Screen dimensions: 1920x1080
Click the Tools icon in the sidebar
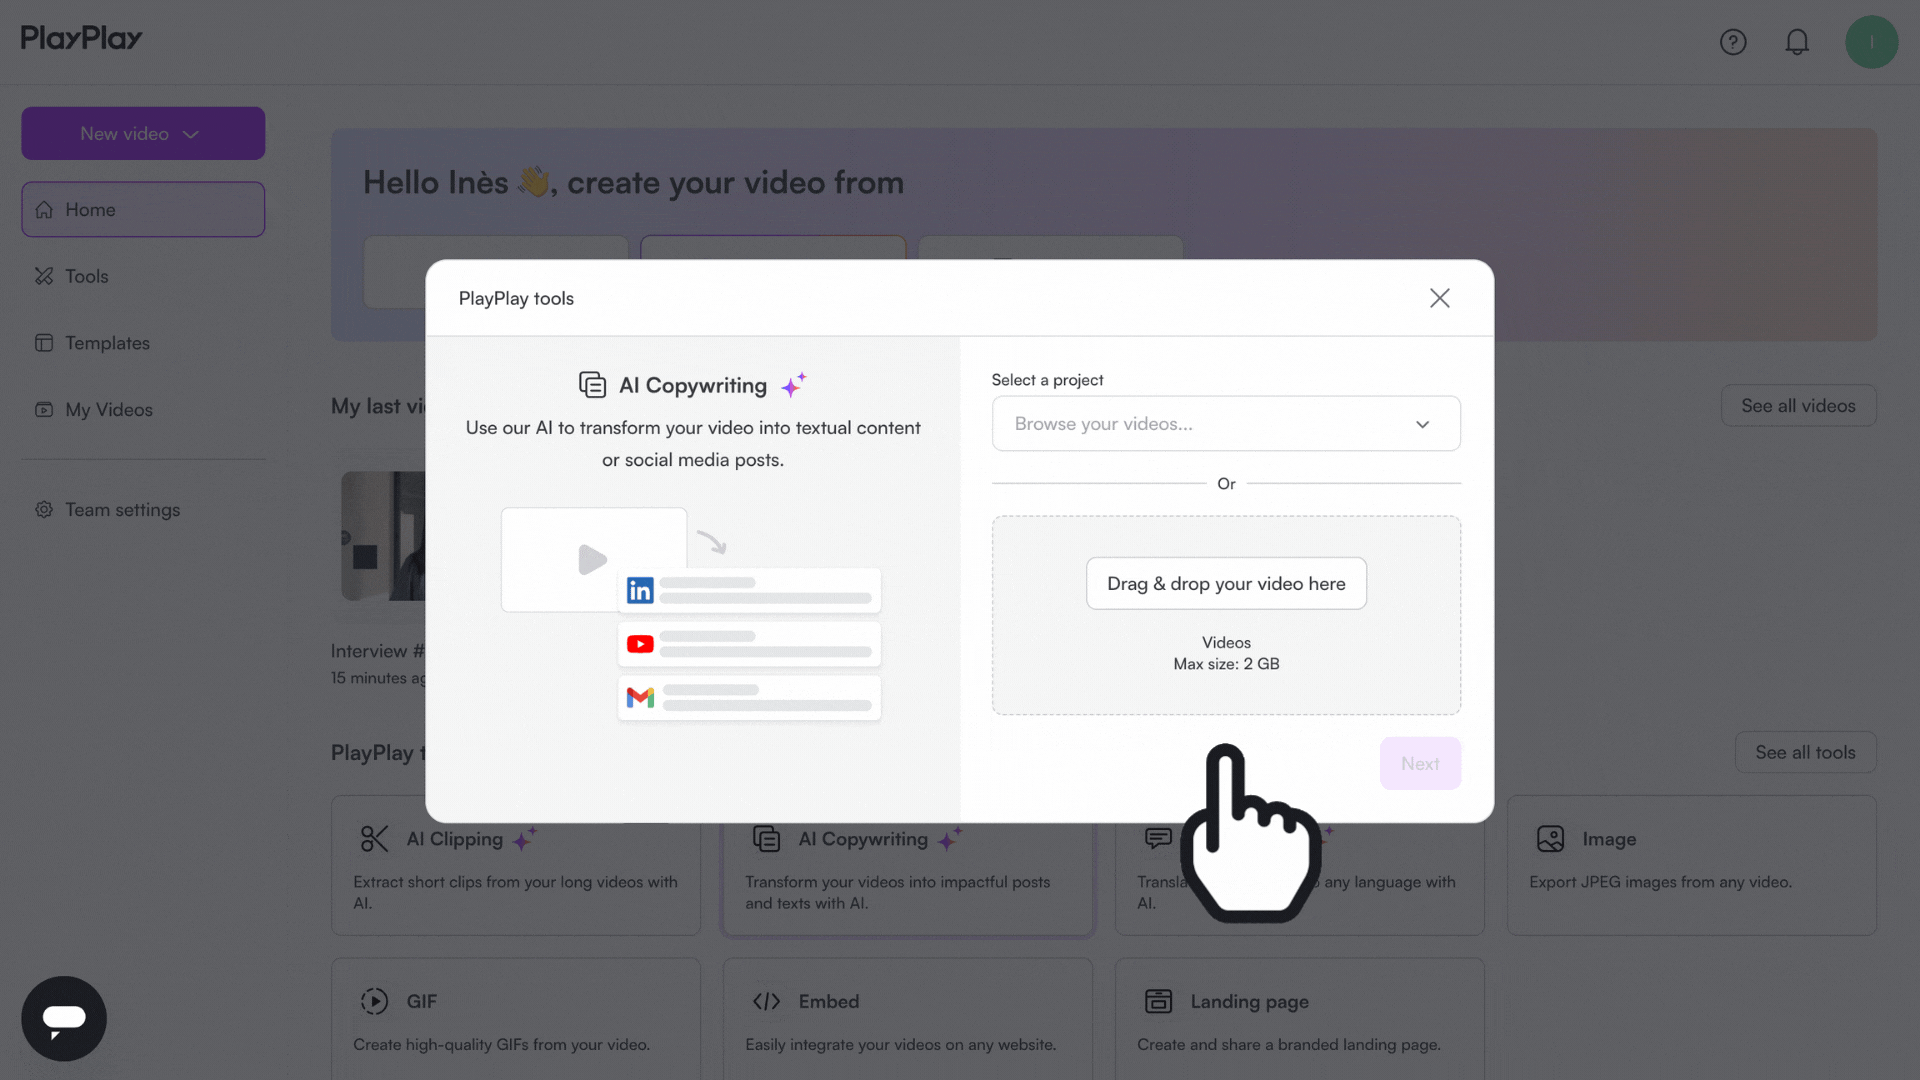coord(44,276)
